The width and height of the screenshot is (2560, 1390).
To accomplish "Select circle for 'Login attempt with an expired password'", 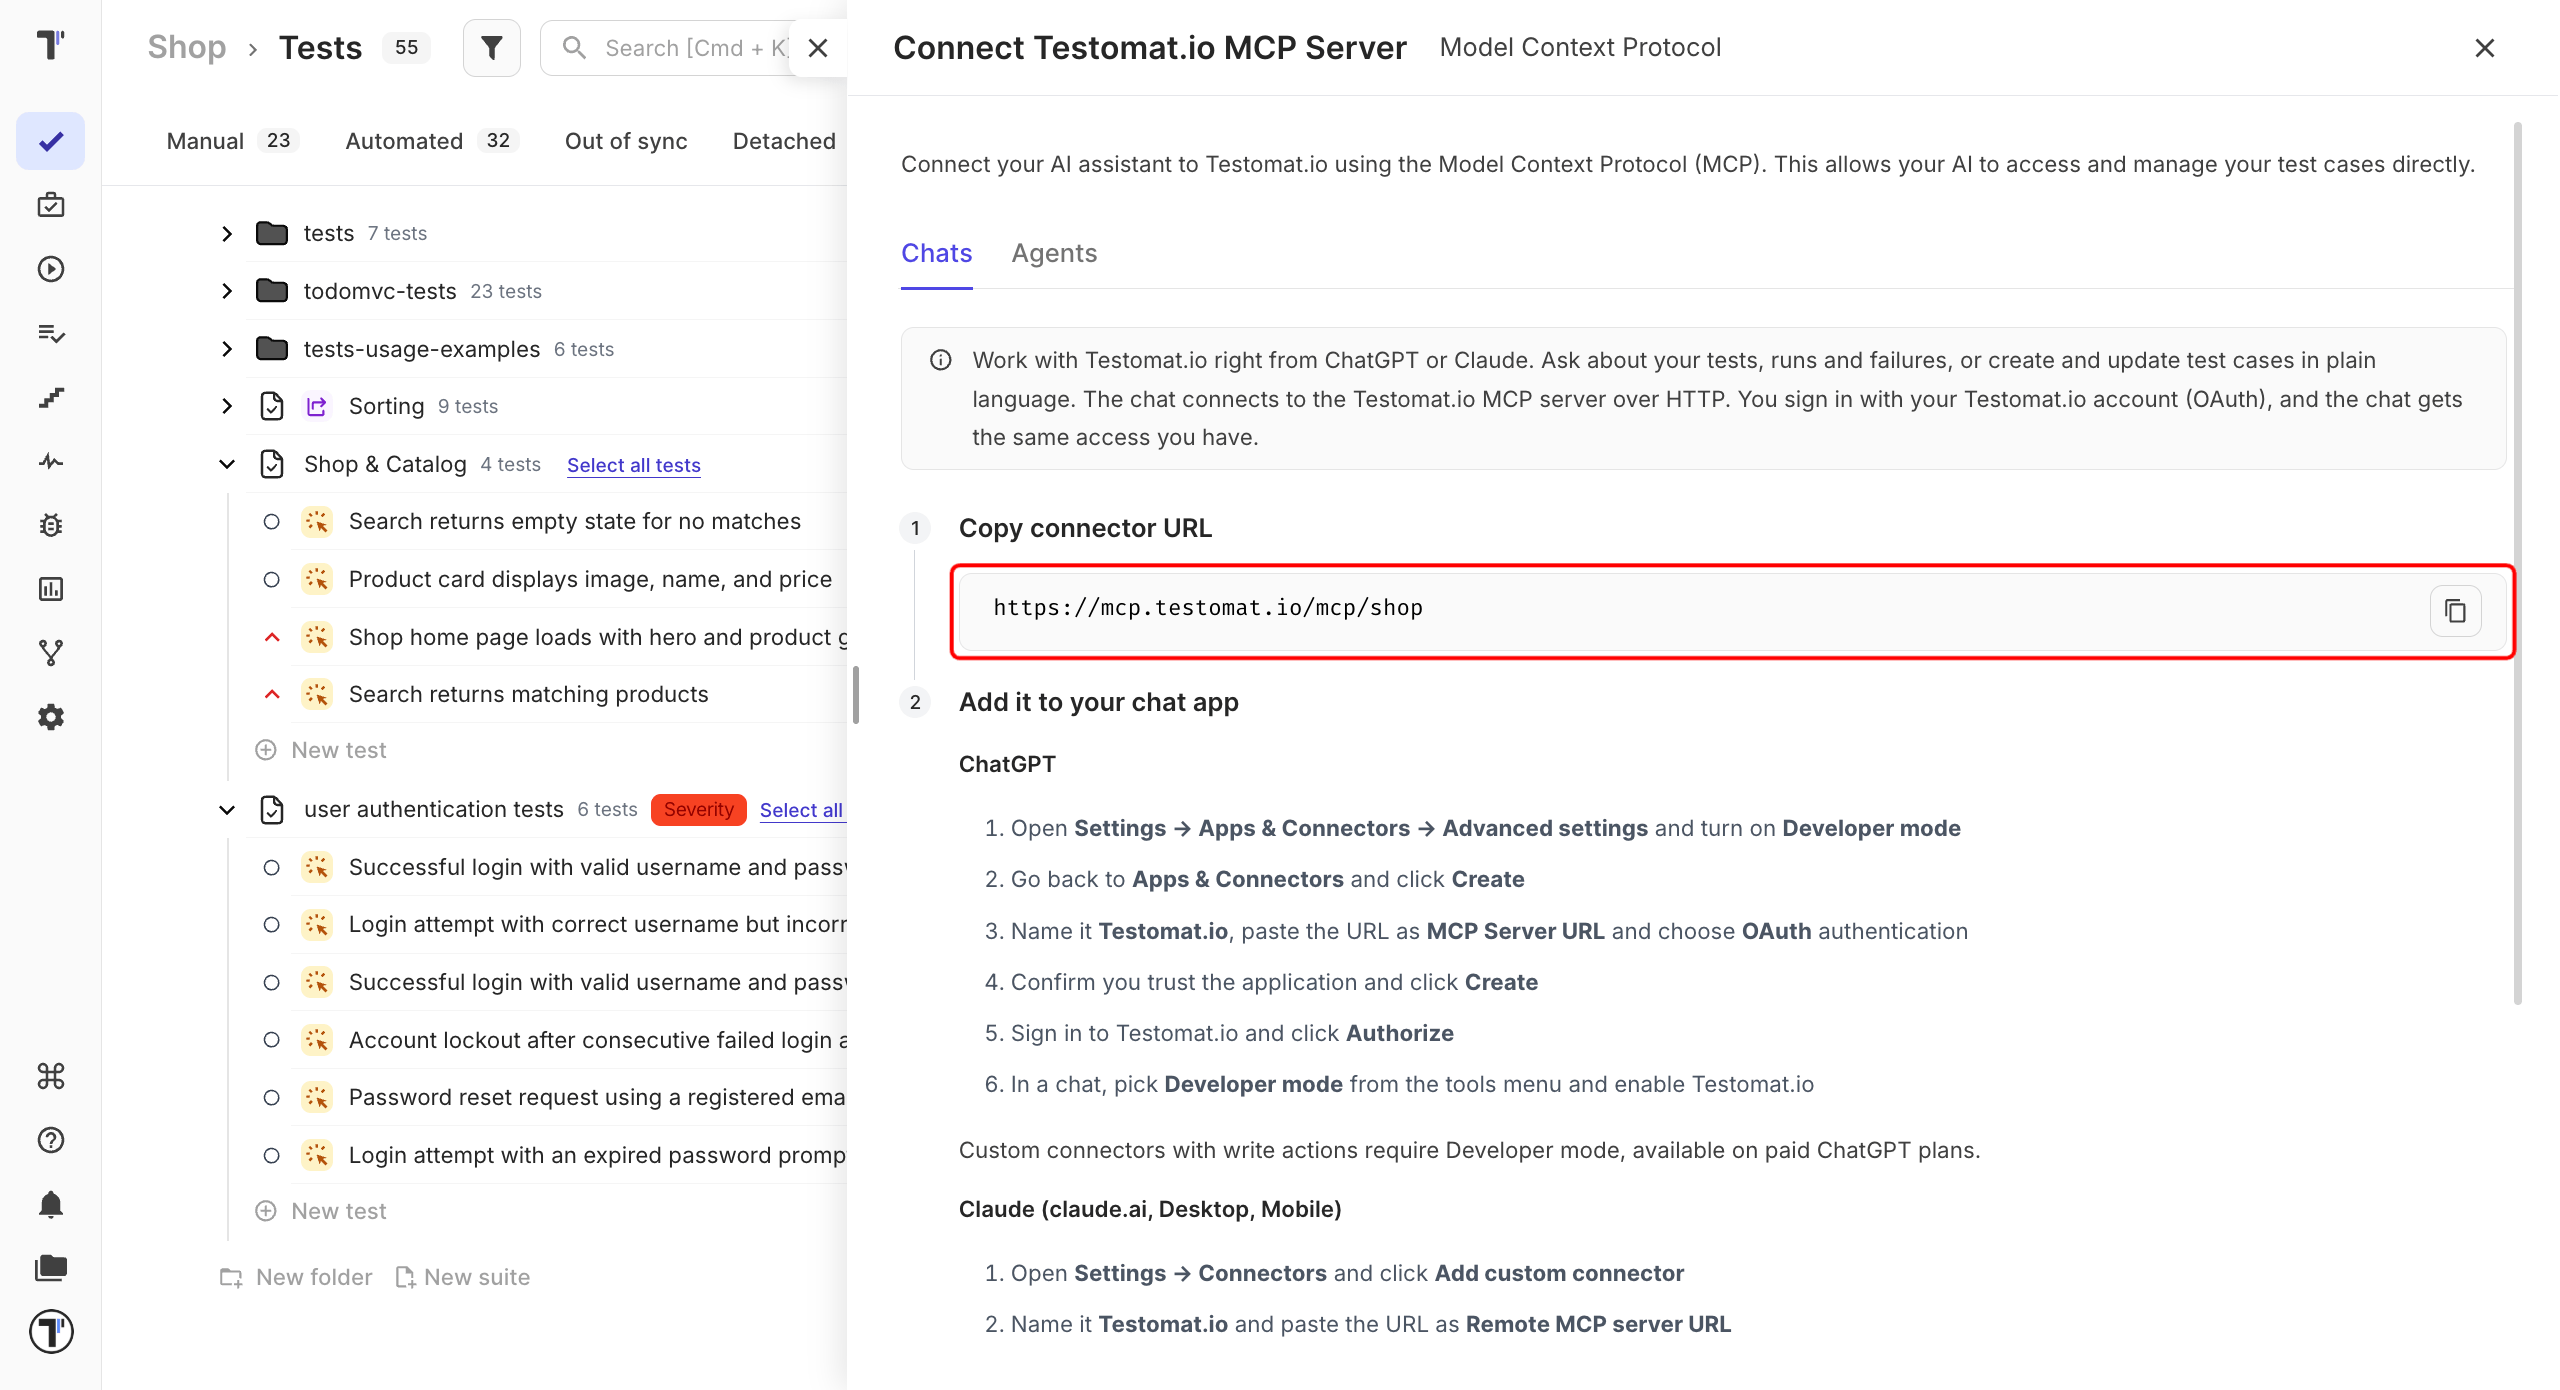I will click(x=271, y=1156).
